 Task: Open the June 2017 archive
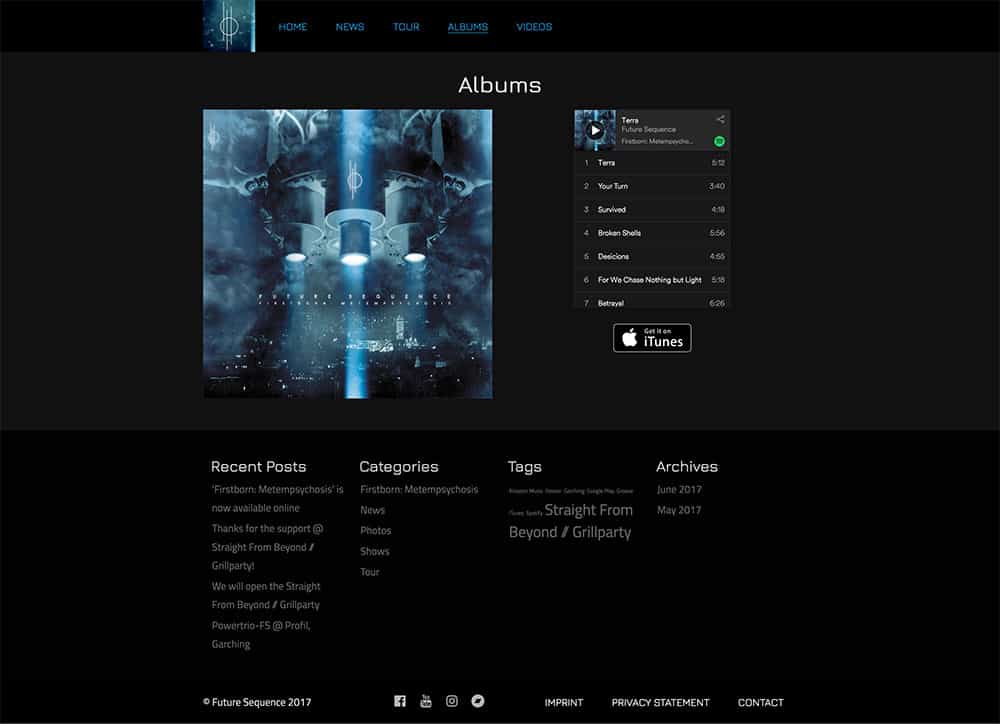tap(679, 489)
